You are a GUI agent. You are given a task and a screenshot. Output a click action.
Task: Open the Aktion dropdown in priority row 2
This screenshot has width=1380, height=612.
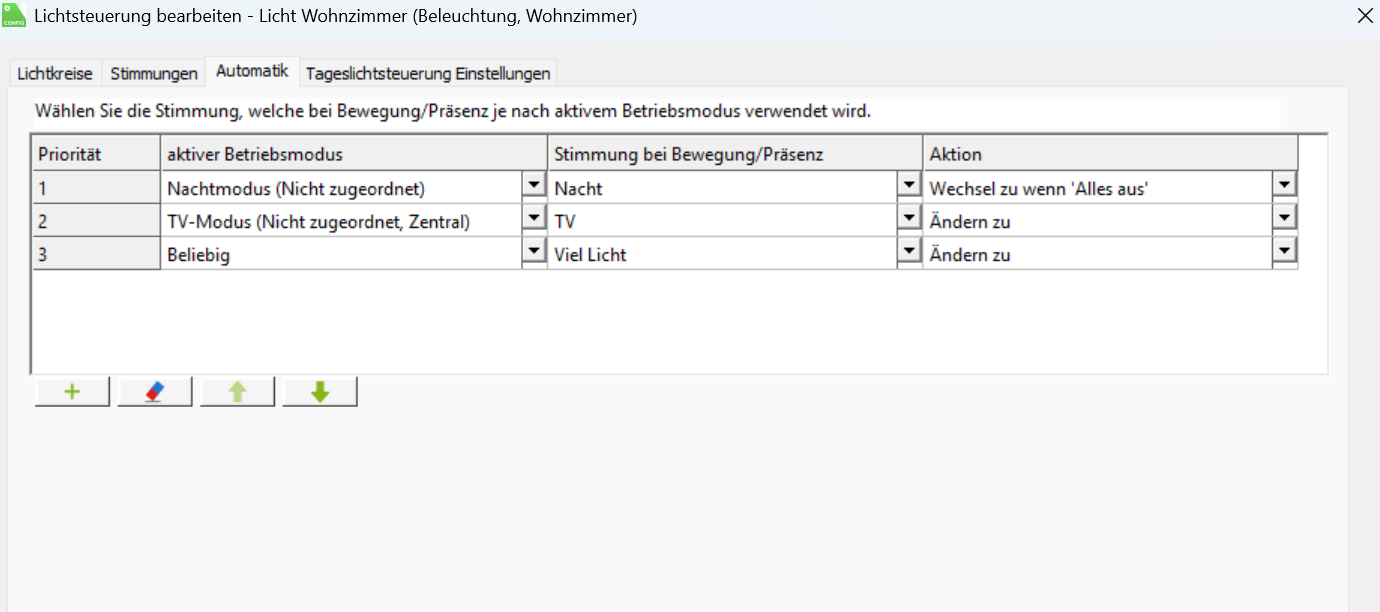coord(1284,219)
